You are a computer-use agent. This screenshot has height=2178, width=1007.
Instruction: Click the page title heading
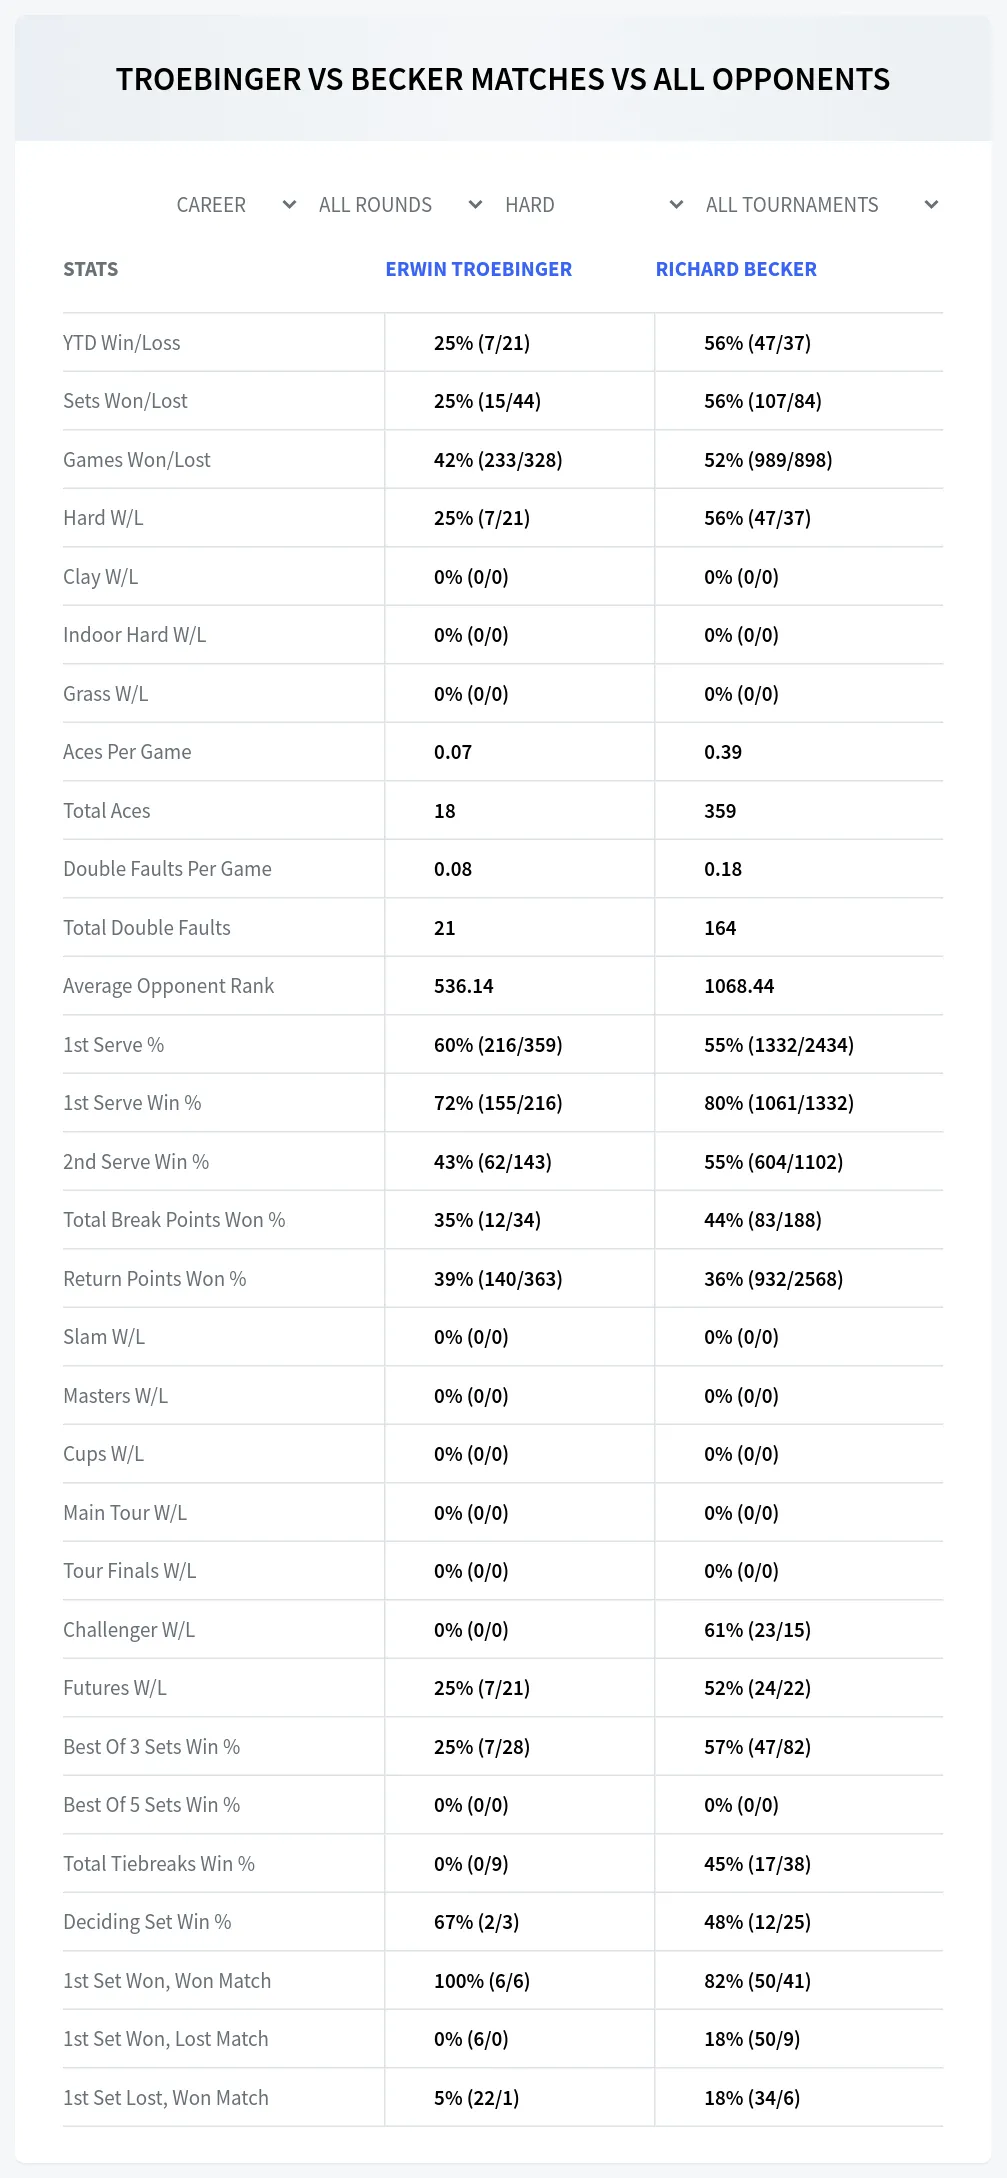pyautogui.click(x=503, y=79)
